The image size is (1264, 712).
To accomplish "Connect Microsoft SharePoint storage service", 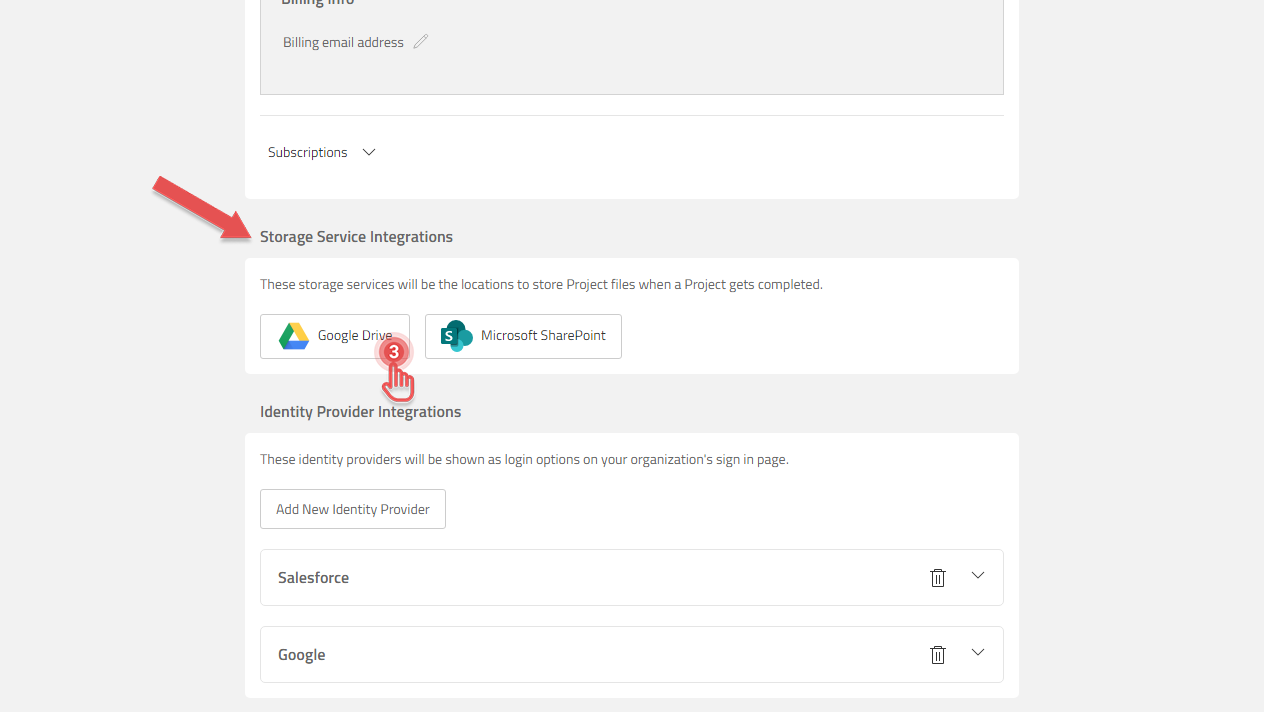I will pos(523,336).
